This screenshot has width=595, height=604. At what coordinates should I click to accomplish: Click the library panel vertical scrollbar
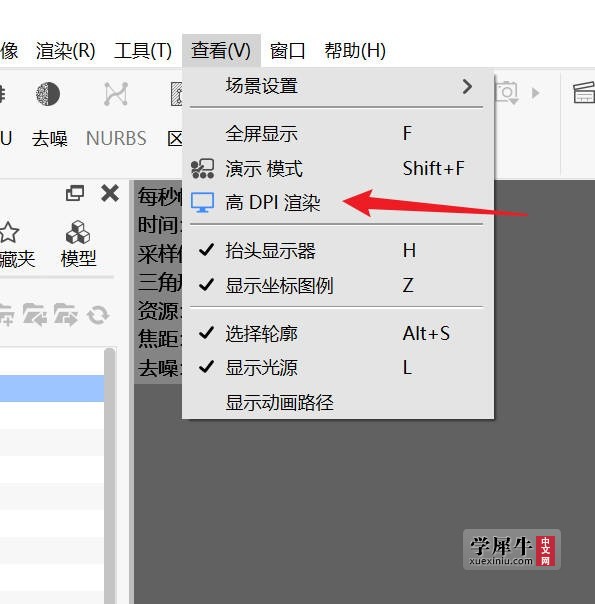pos(110,476)
